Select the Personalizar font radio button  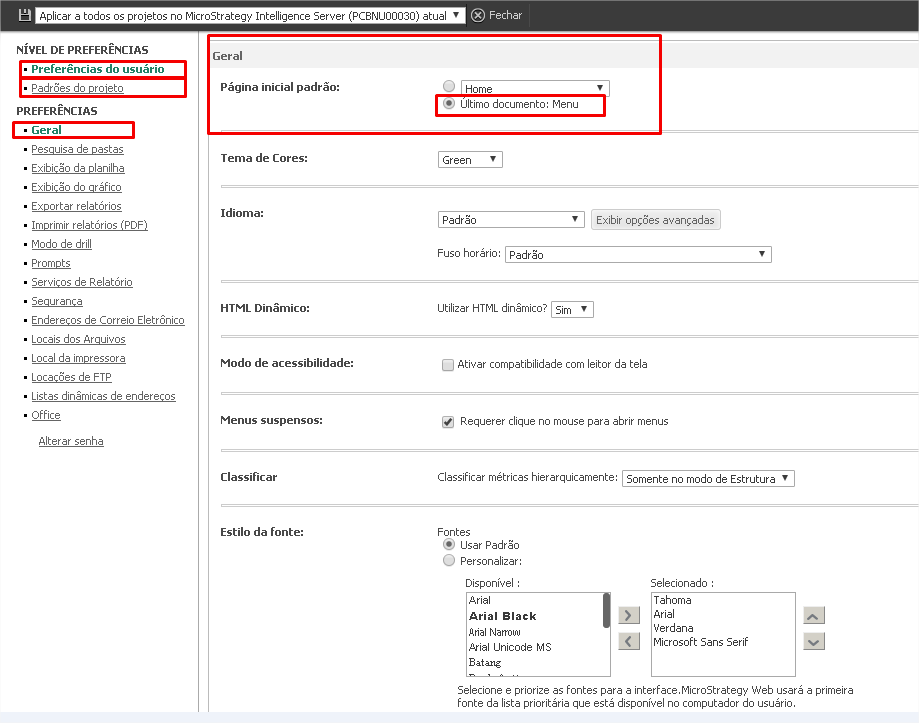coord(449,561)
